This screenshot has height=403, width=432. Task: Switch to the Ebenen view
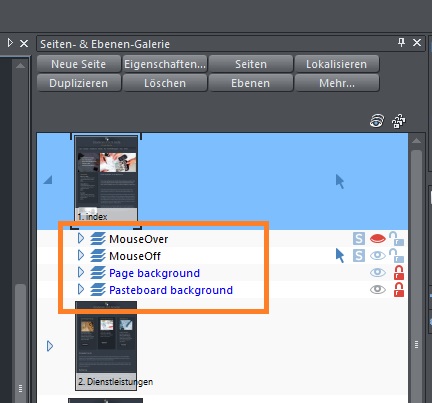coord(251,83)
